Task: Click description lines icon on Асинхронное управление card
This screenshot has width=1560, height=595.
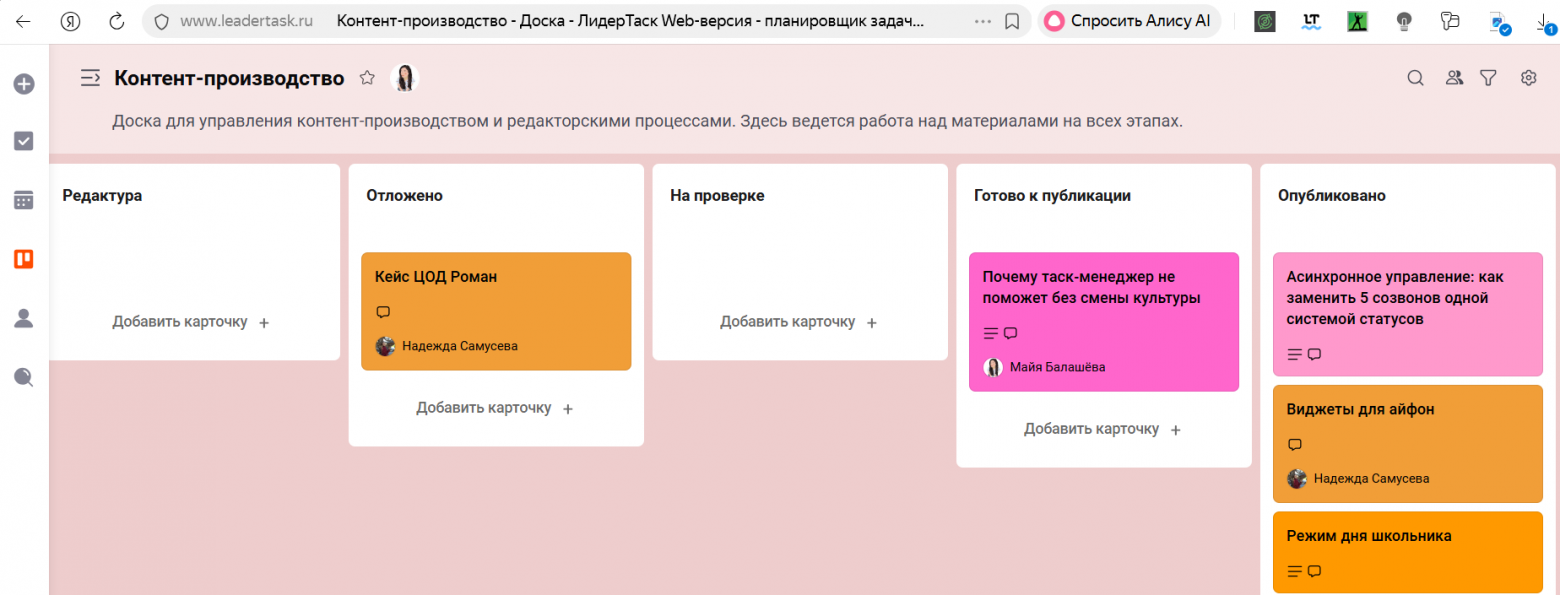Action: tap(1294, 354)
